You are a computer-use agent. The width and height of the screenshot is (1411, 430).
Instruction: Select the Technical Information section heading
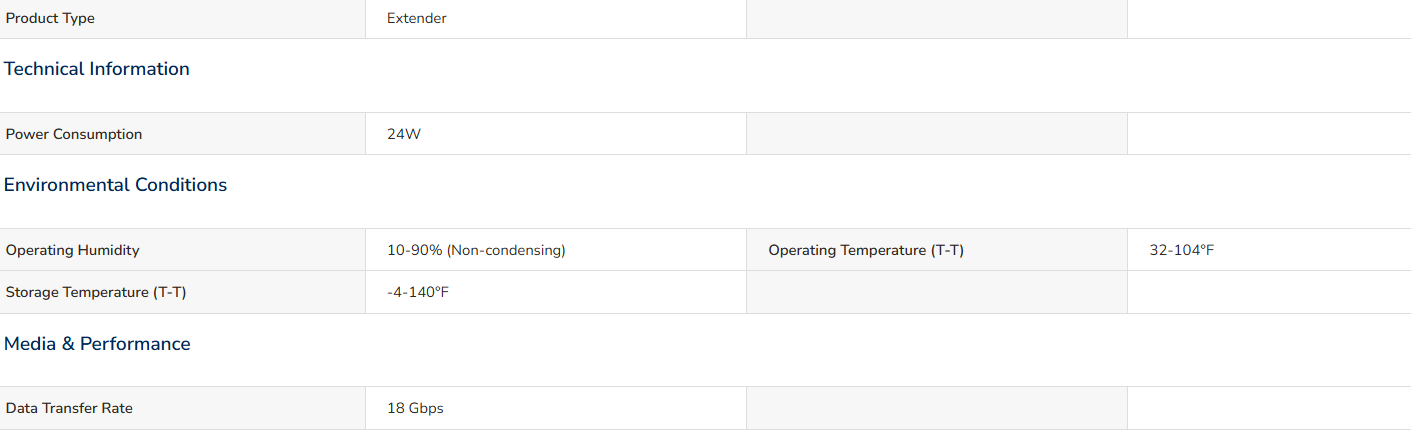coord(97,69)
